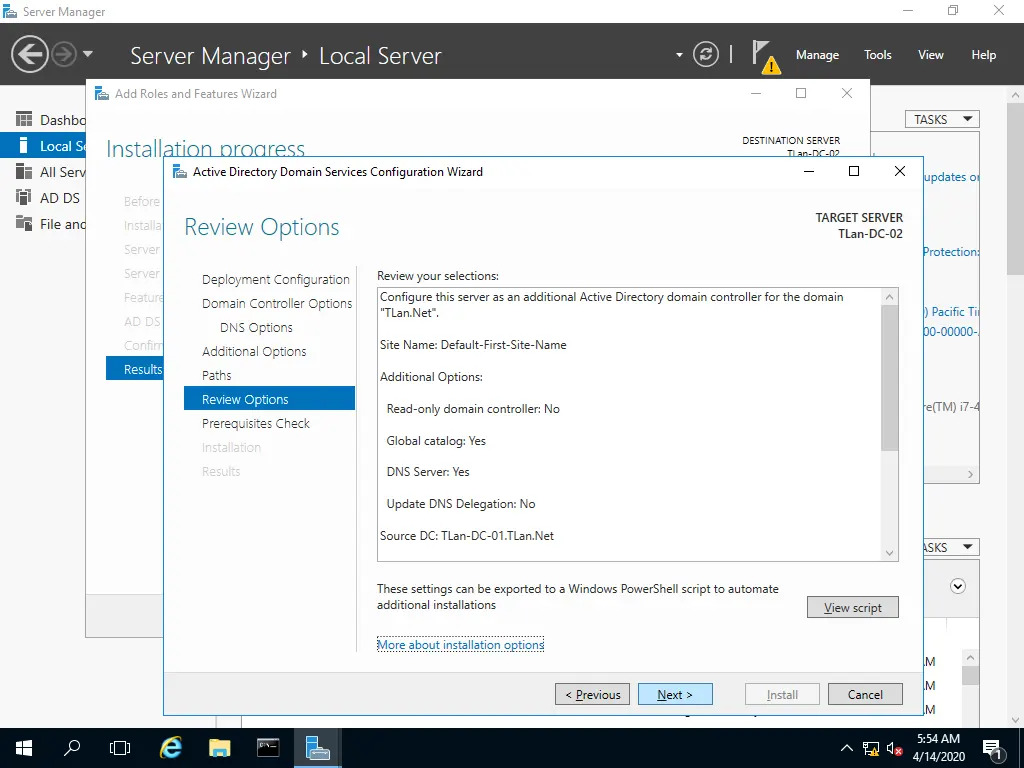
Task: Click the Server Manager title bar icon
Action: [x=10, y=11]
